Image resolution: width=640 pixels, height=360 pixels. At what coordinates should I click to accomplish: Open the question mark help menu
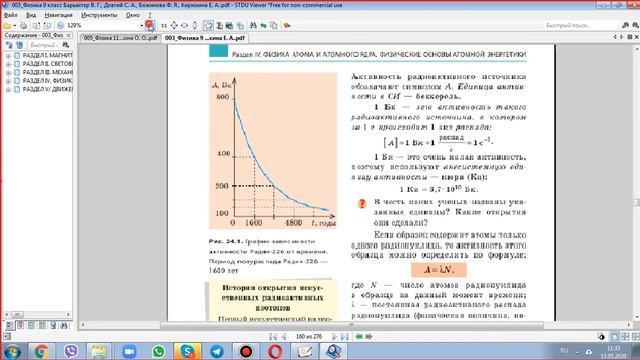tap(149, 15)
